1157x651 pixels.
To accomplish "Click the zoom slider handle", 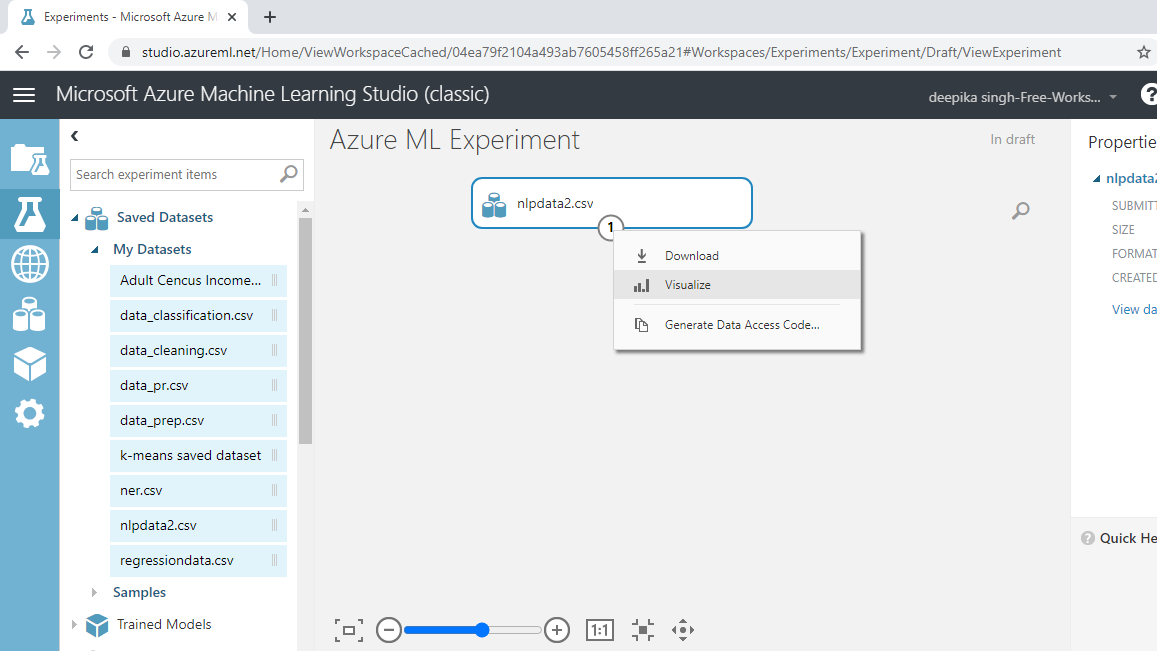I will tap(482, 630).
